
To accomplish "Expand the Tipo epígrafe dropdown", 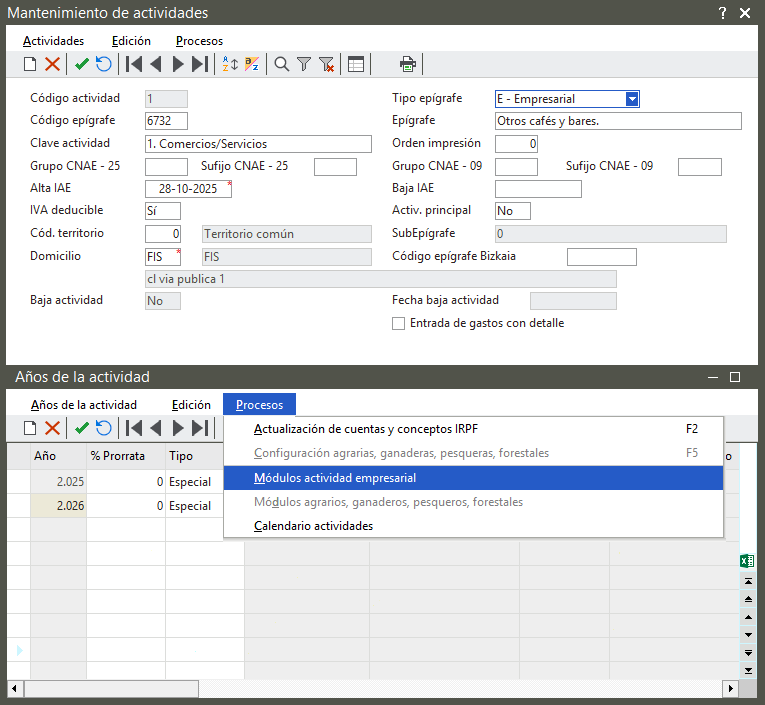I will 632,99.
